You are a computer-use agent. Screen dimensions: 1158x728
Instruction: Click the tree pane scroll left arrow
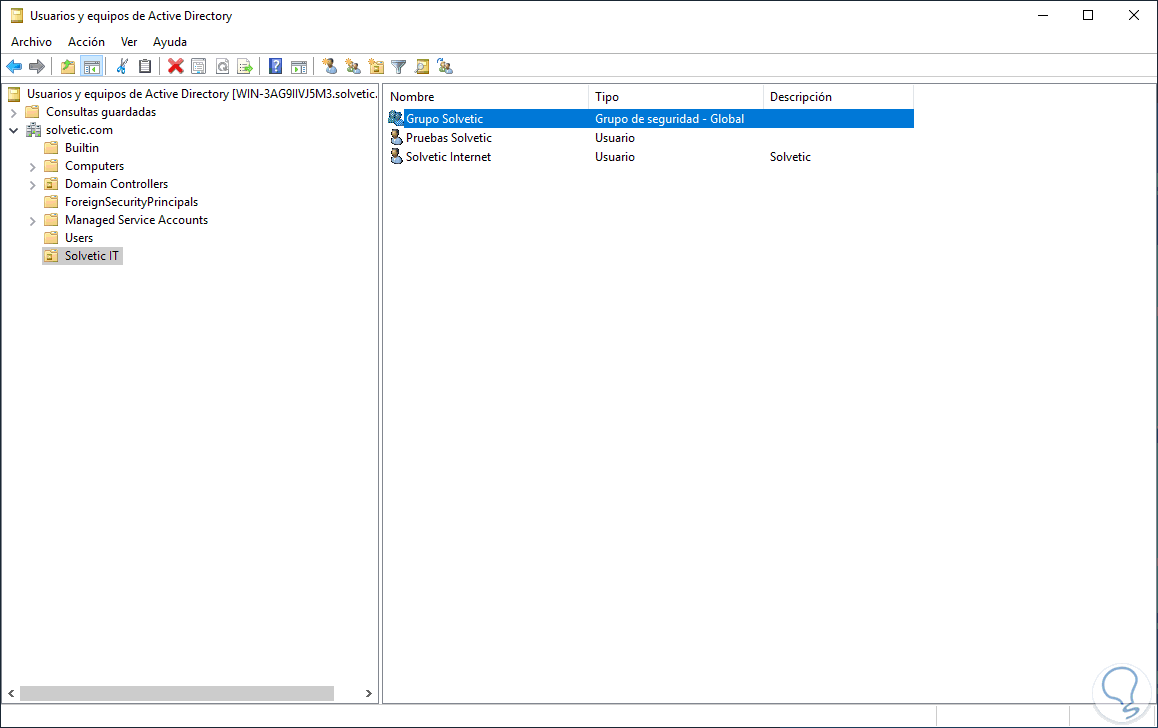coord(11,693)
